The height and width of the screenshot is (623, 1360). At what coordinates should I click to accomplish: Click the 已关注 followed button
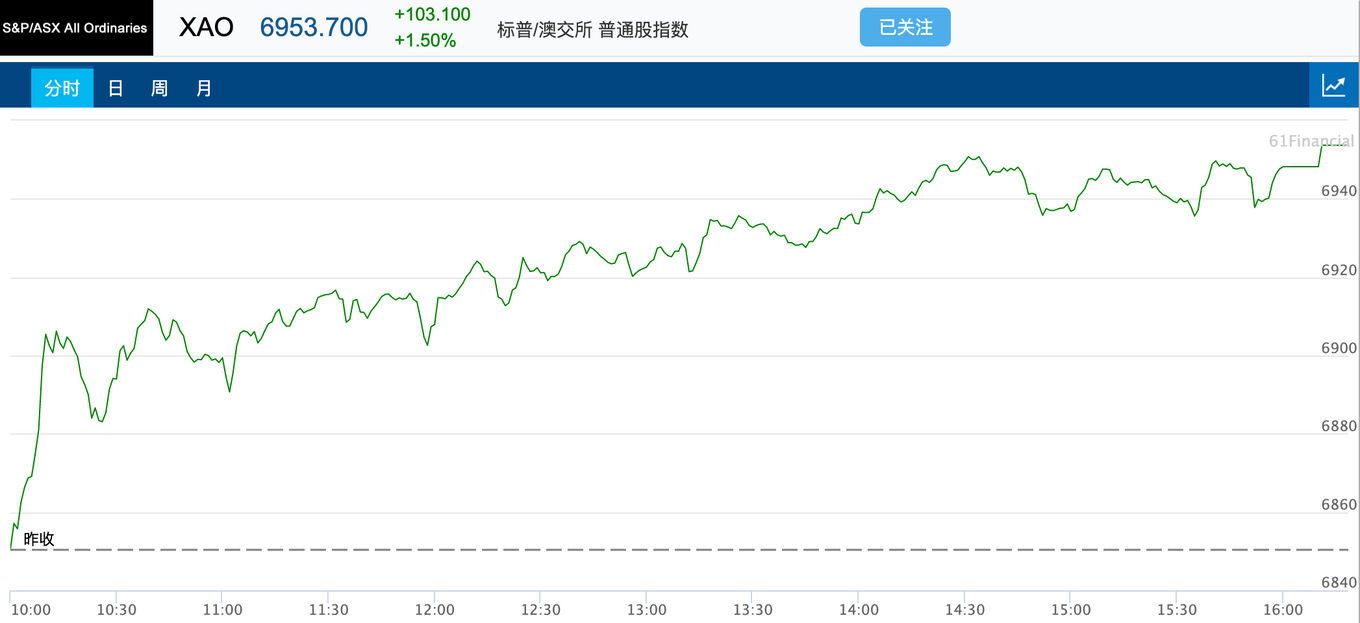905,27
